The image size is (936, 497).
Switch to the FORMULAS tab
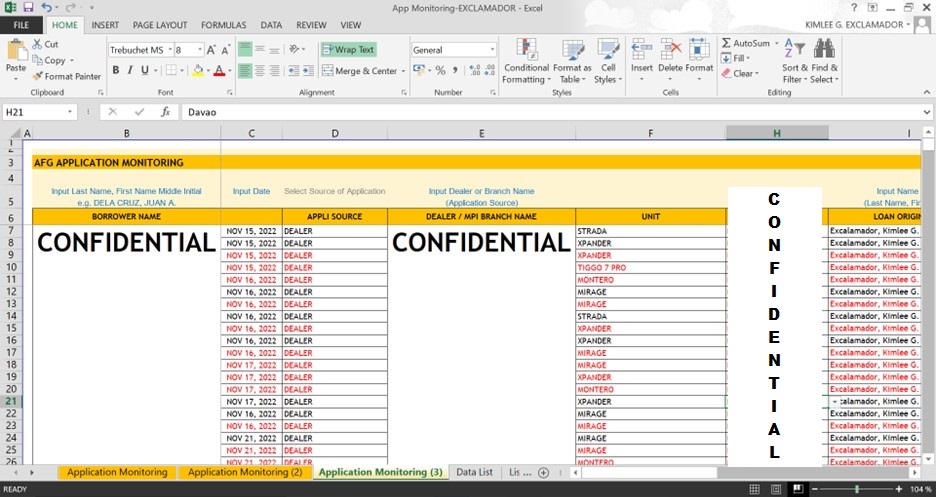(x=223, y=25)
